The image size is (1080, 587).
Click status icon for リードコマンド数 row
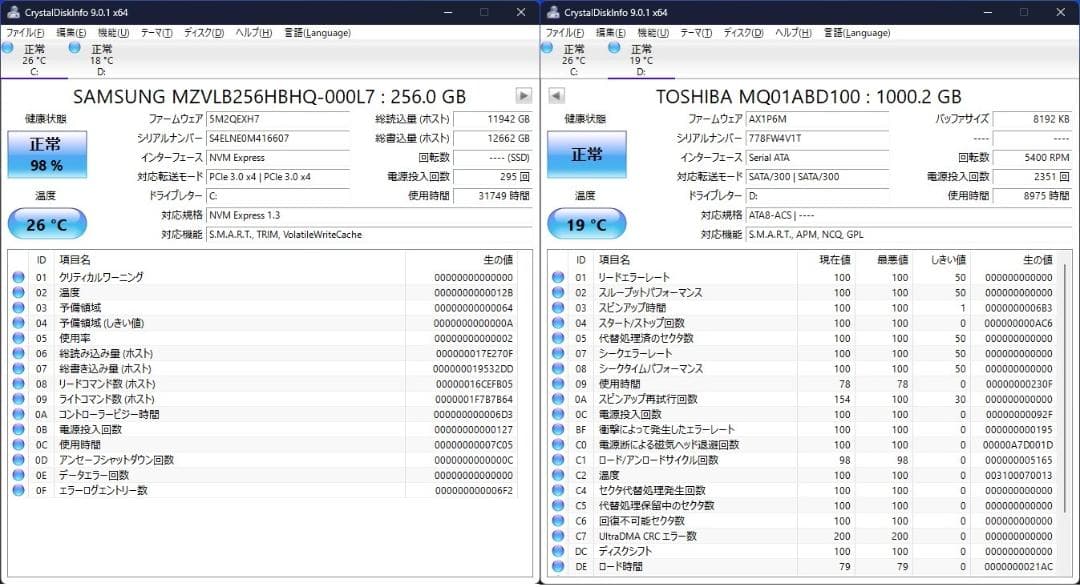(x=19, y=383)
